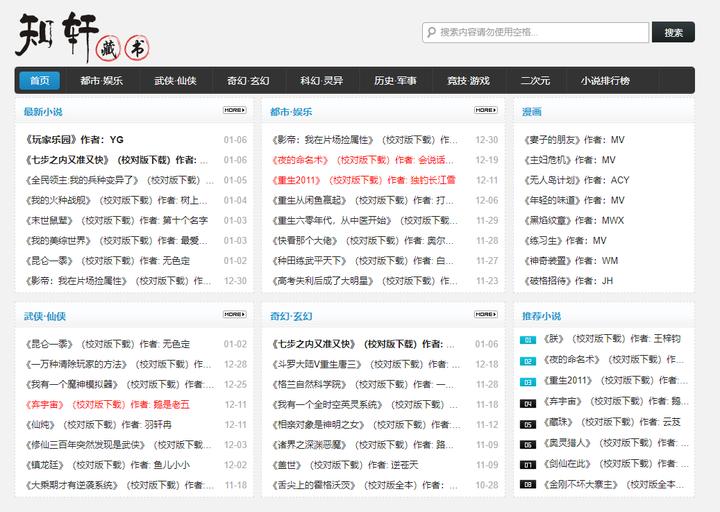Open 二次元 navigation menu item
This screenshot has width=720, height=512.
click(535, 81)
